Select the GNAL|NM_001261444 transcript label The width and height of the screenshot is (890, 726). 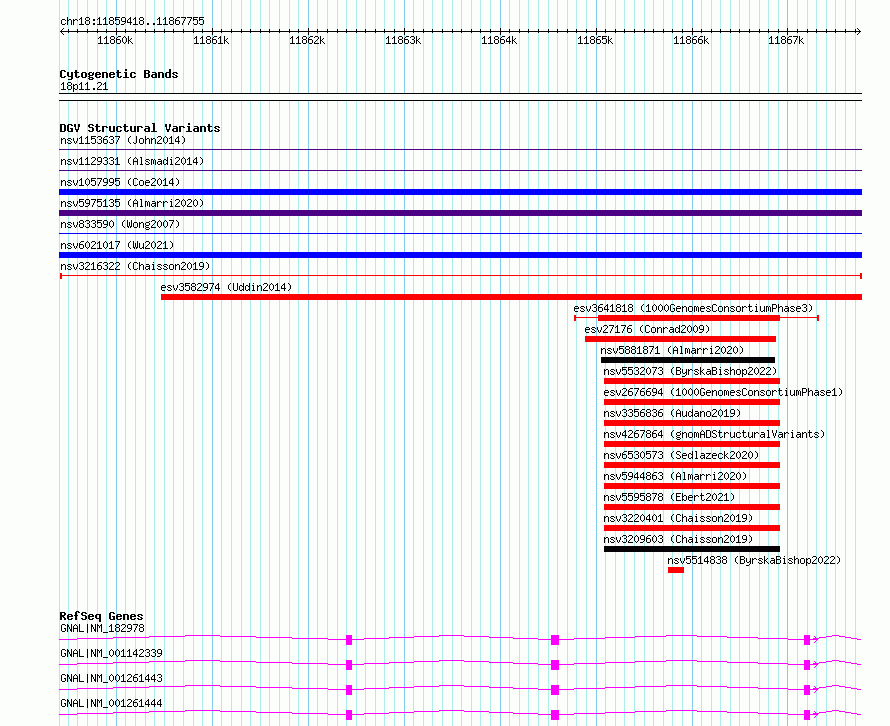pyautogui.click(x=111, y=703)
